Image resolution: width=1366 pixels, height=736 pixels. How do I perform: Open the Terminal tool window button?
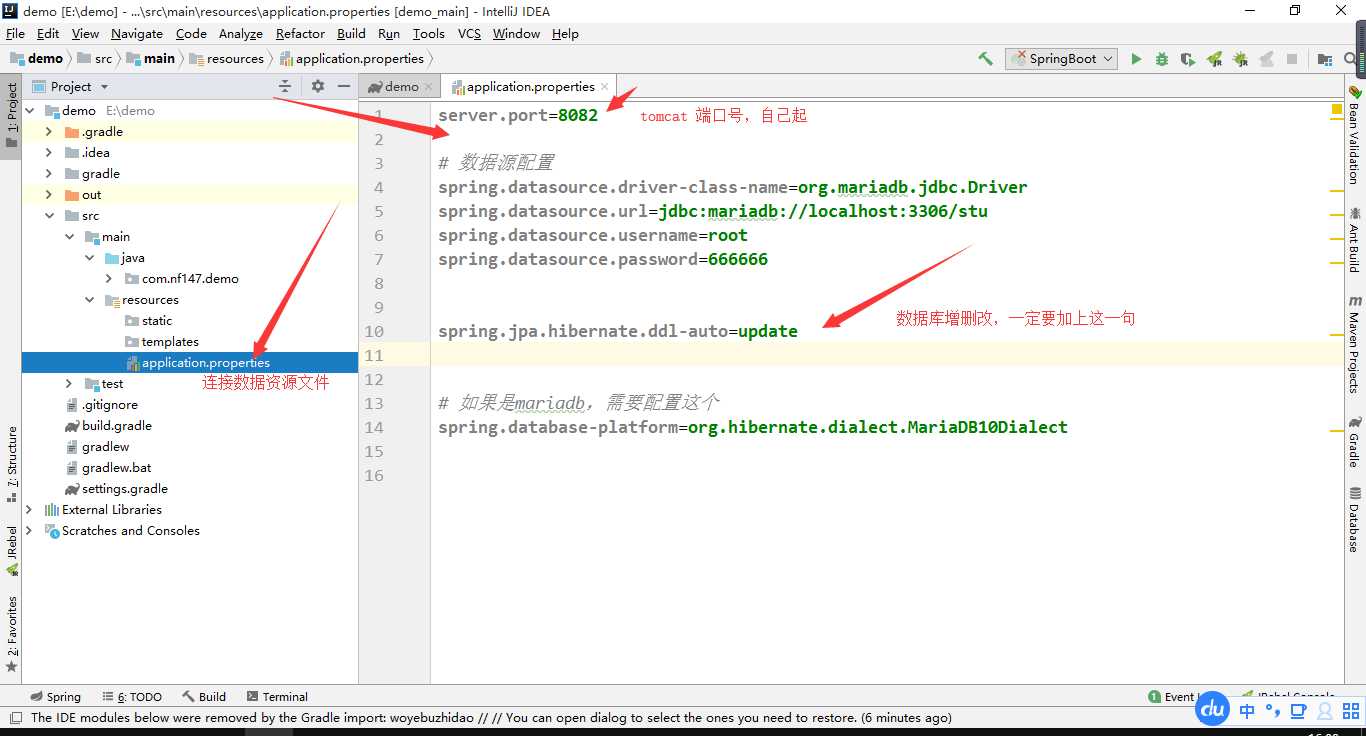[x=277, y=697]
